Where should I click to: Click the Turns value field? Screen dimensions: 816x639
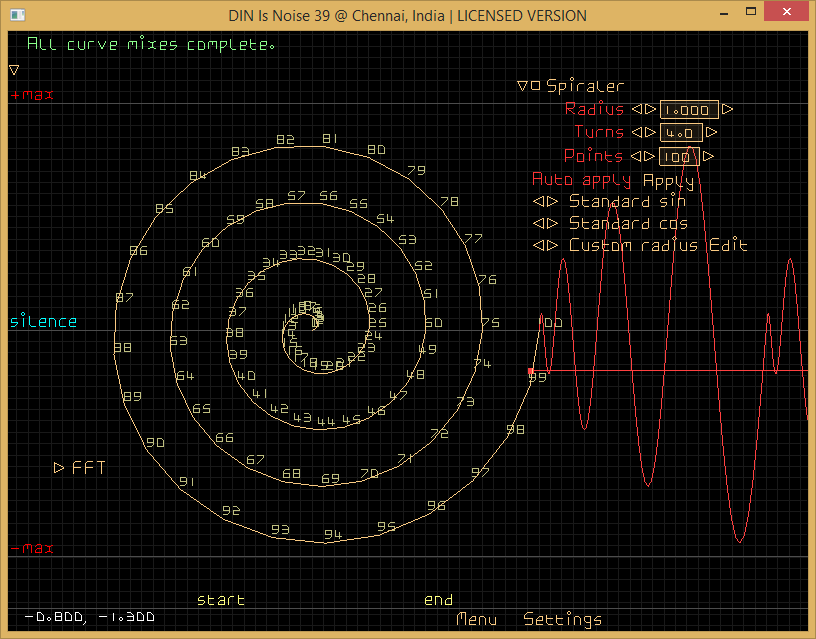[x=680, y=132]
